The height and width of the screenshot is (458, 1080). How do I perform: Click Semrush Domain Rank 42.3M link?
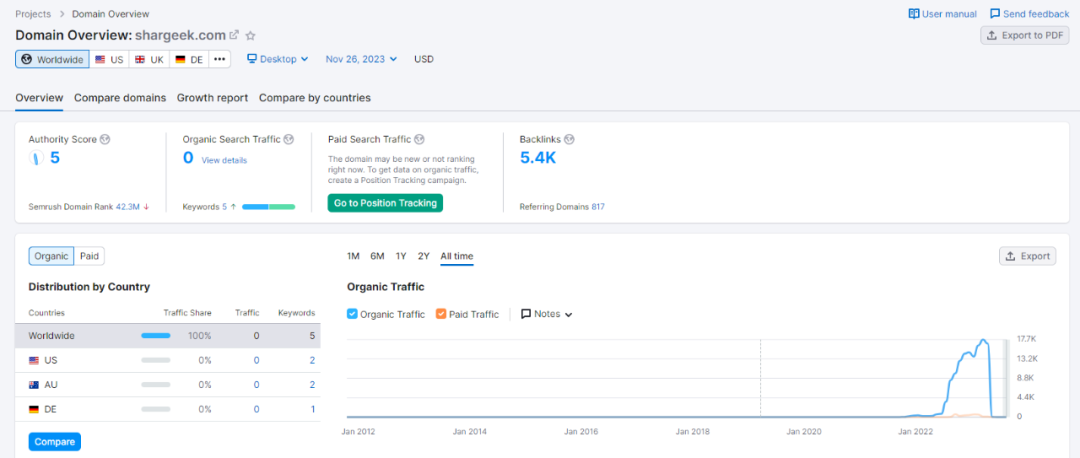[x=128, y=206]
